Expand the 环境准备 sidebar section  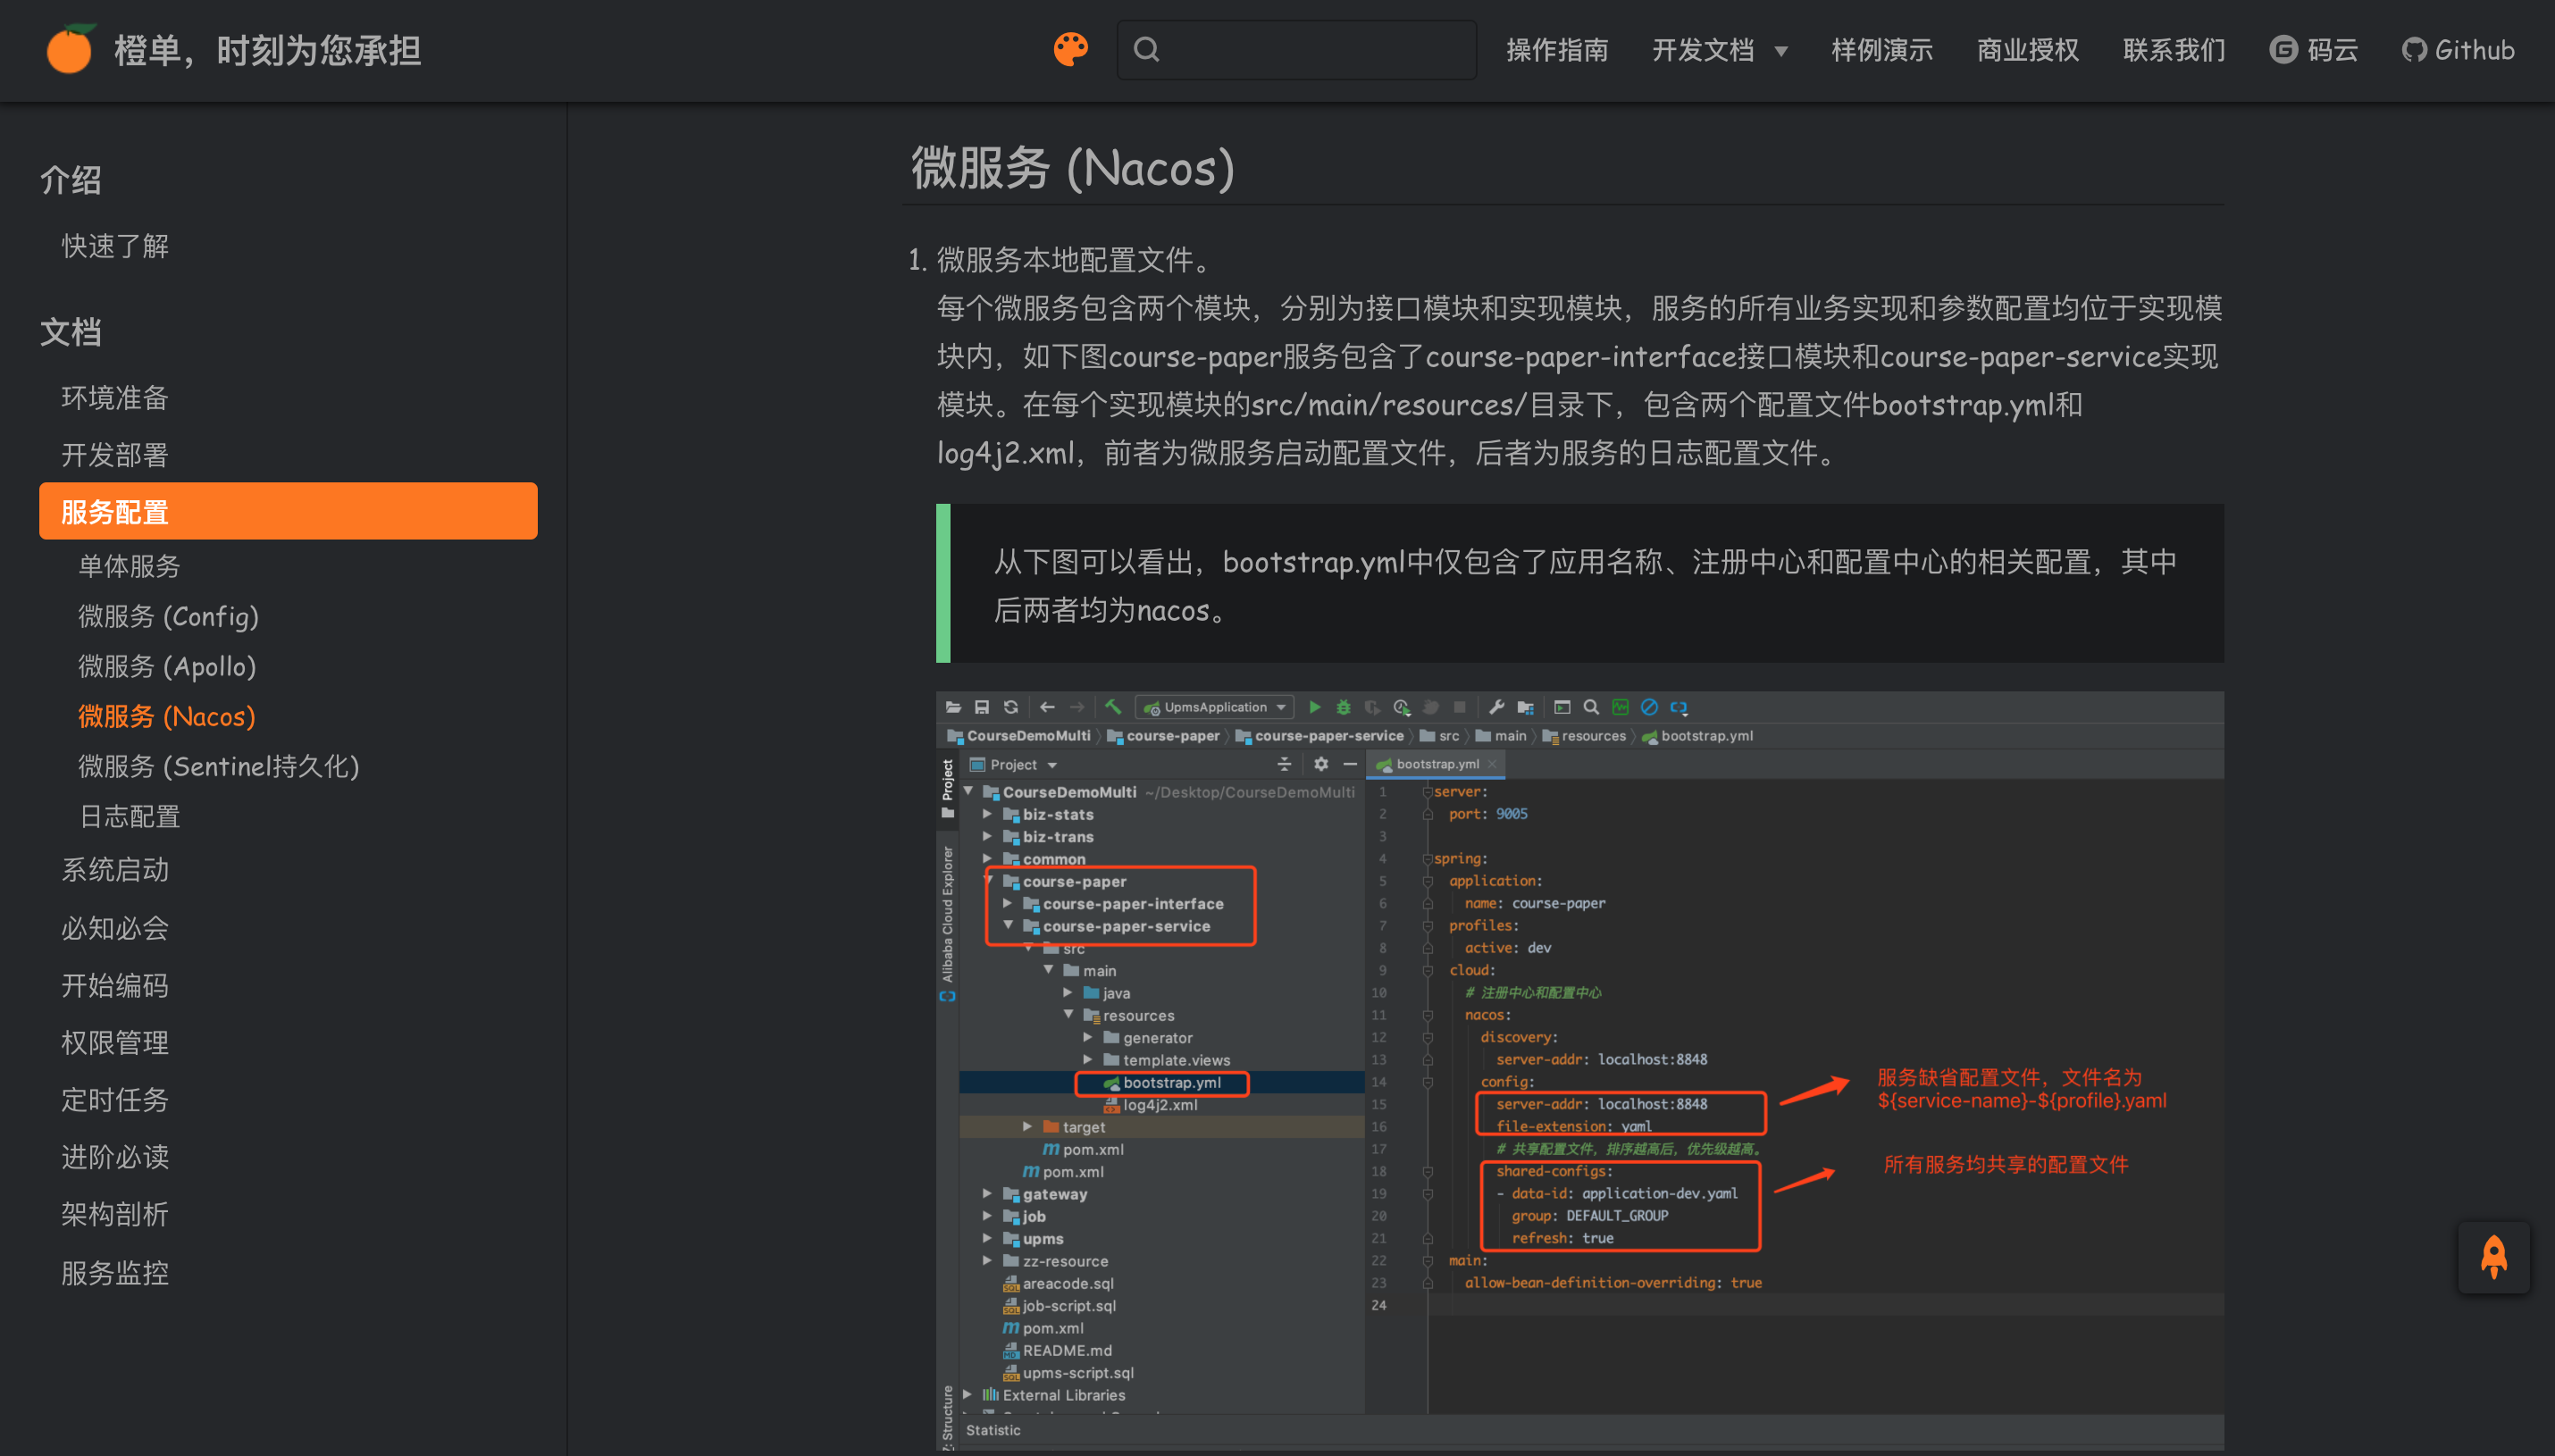[x=114, y=398]
